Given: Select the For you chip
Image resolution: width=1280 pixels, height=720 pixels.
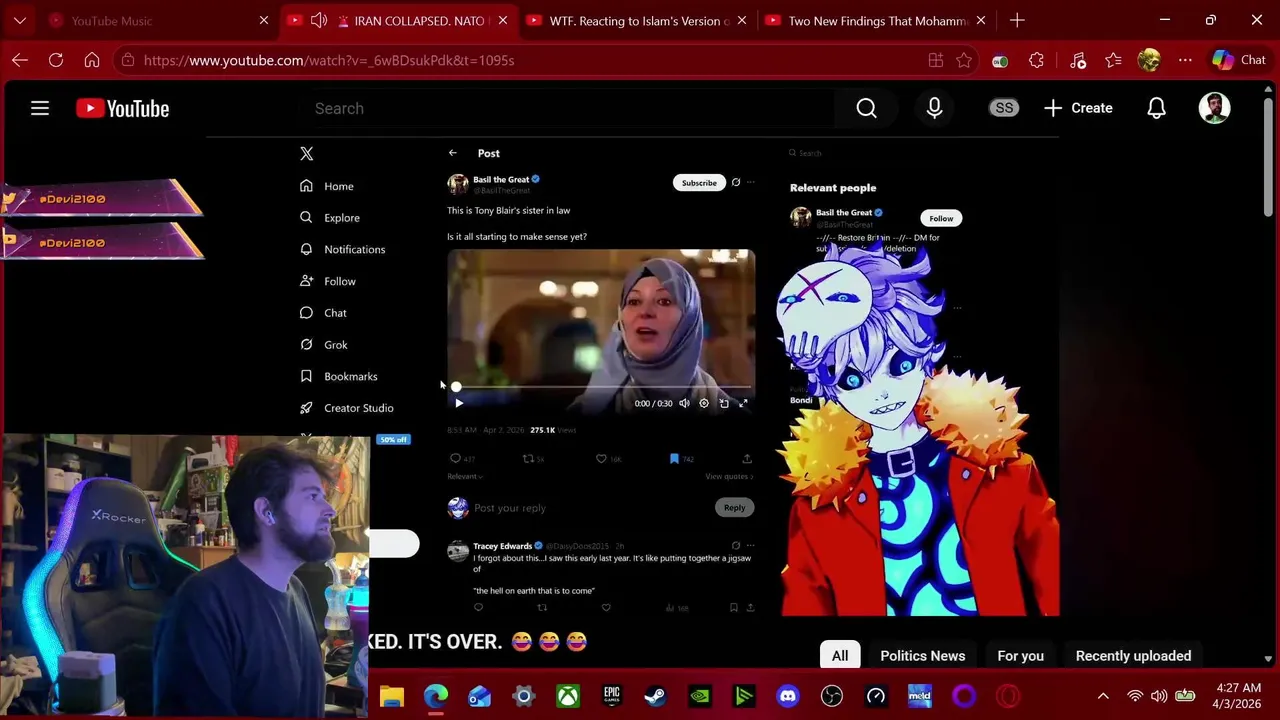Looking at the screenshot, I should (x=1020, y=656).
